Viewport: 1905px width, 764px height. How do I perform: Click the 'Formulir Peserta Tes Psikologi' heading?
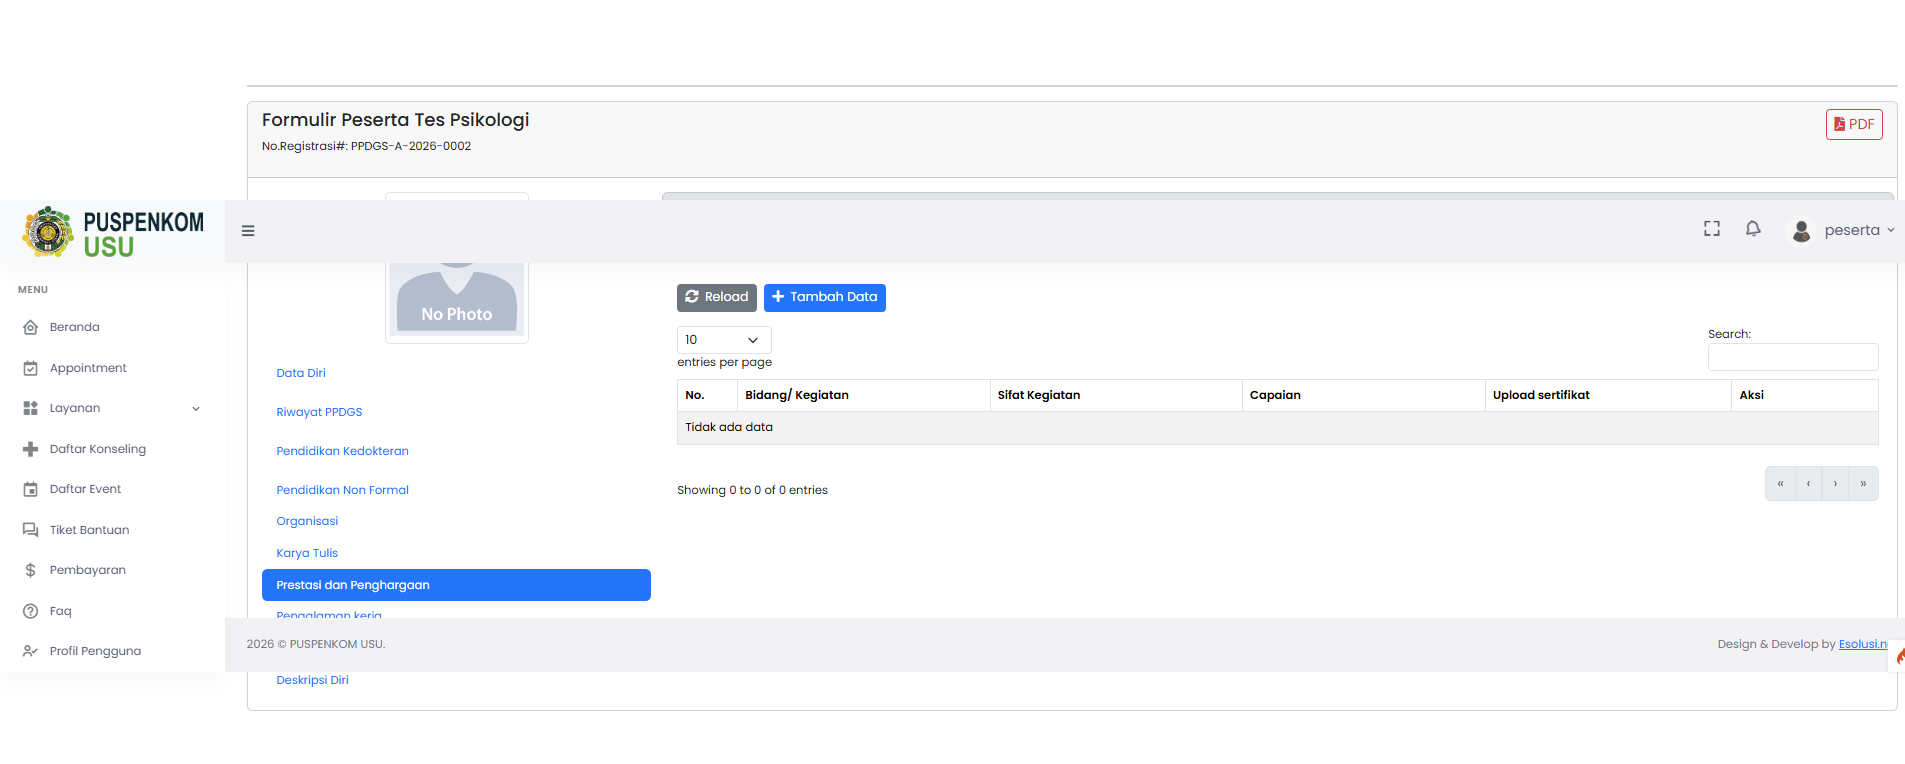(395, 120)
